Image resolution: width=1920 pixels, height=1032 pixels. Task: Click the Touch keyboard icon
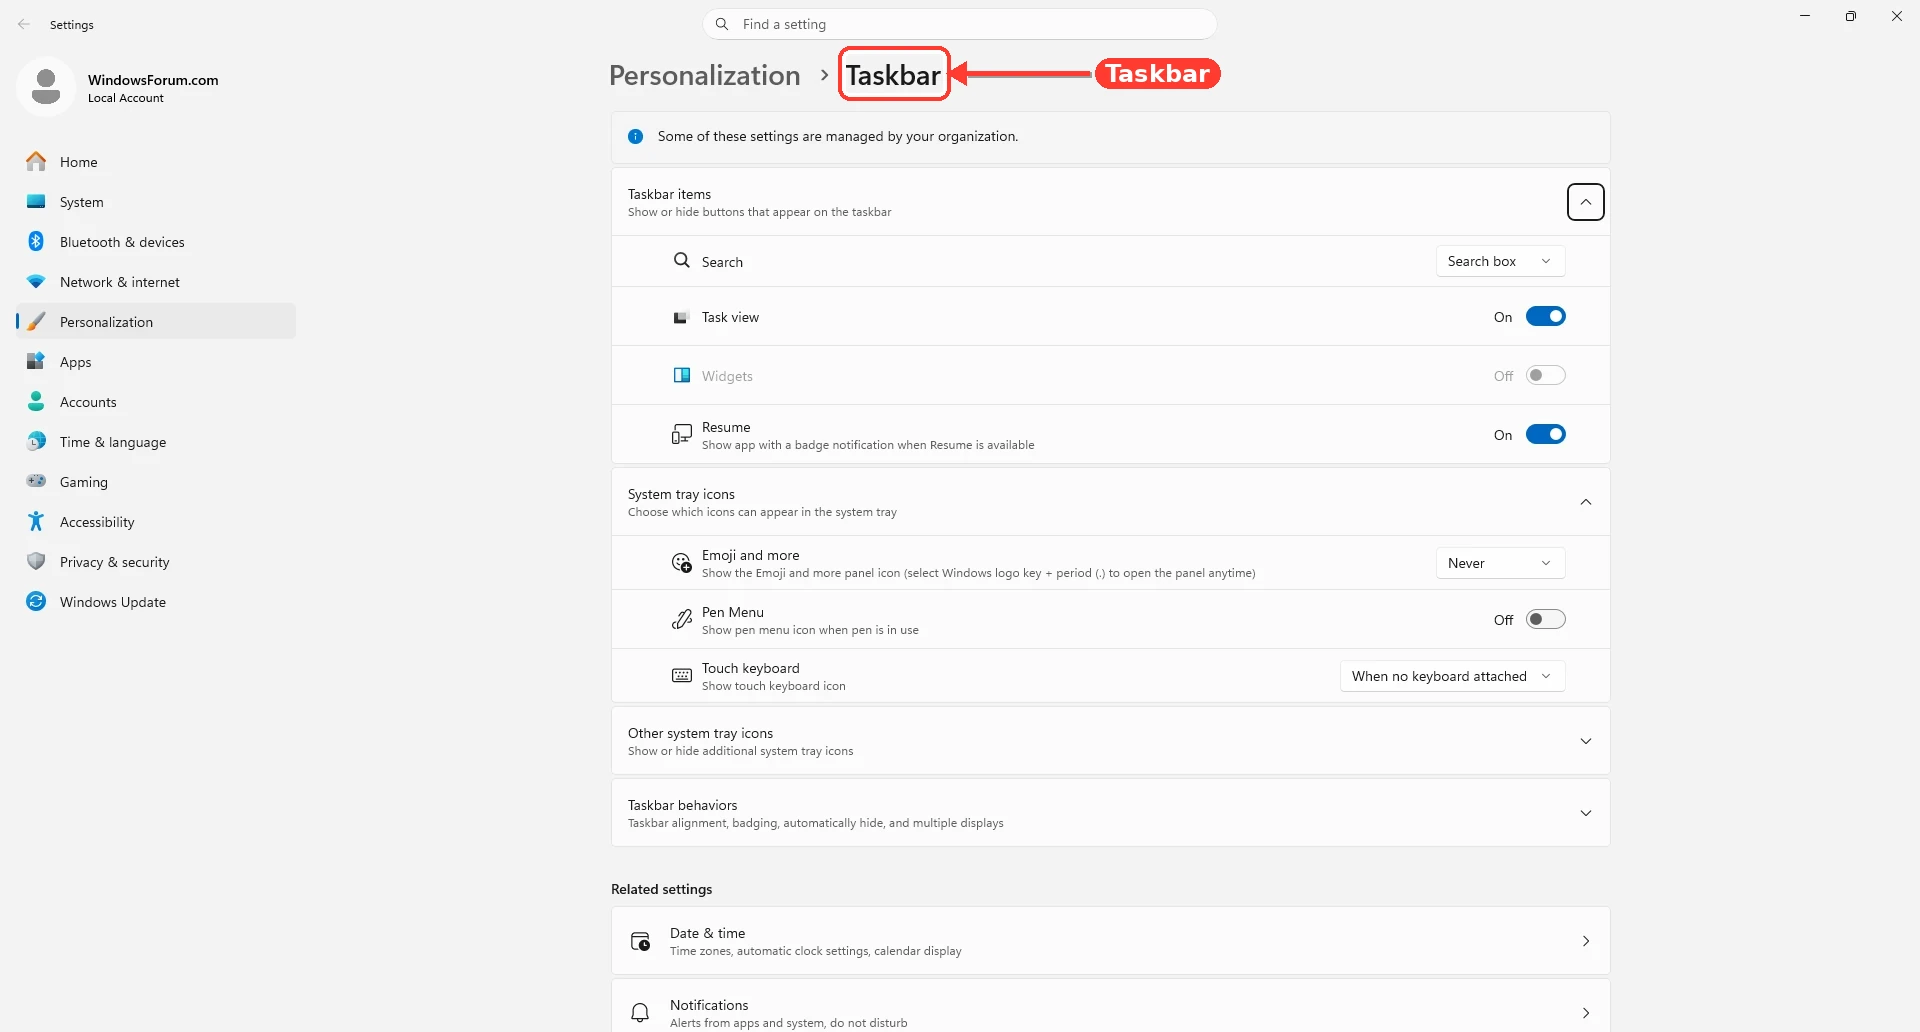682,676
